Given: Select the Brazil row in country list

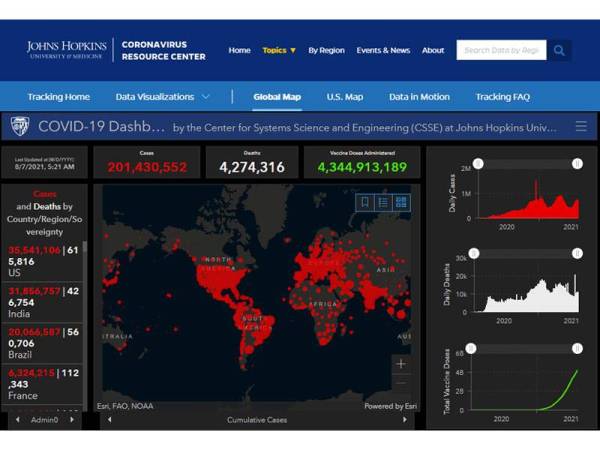Looking at the screenshot, I should (42, 343).
